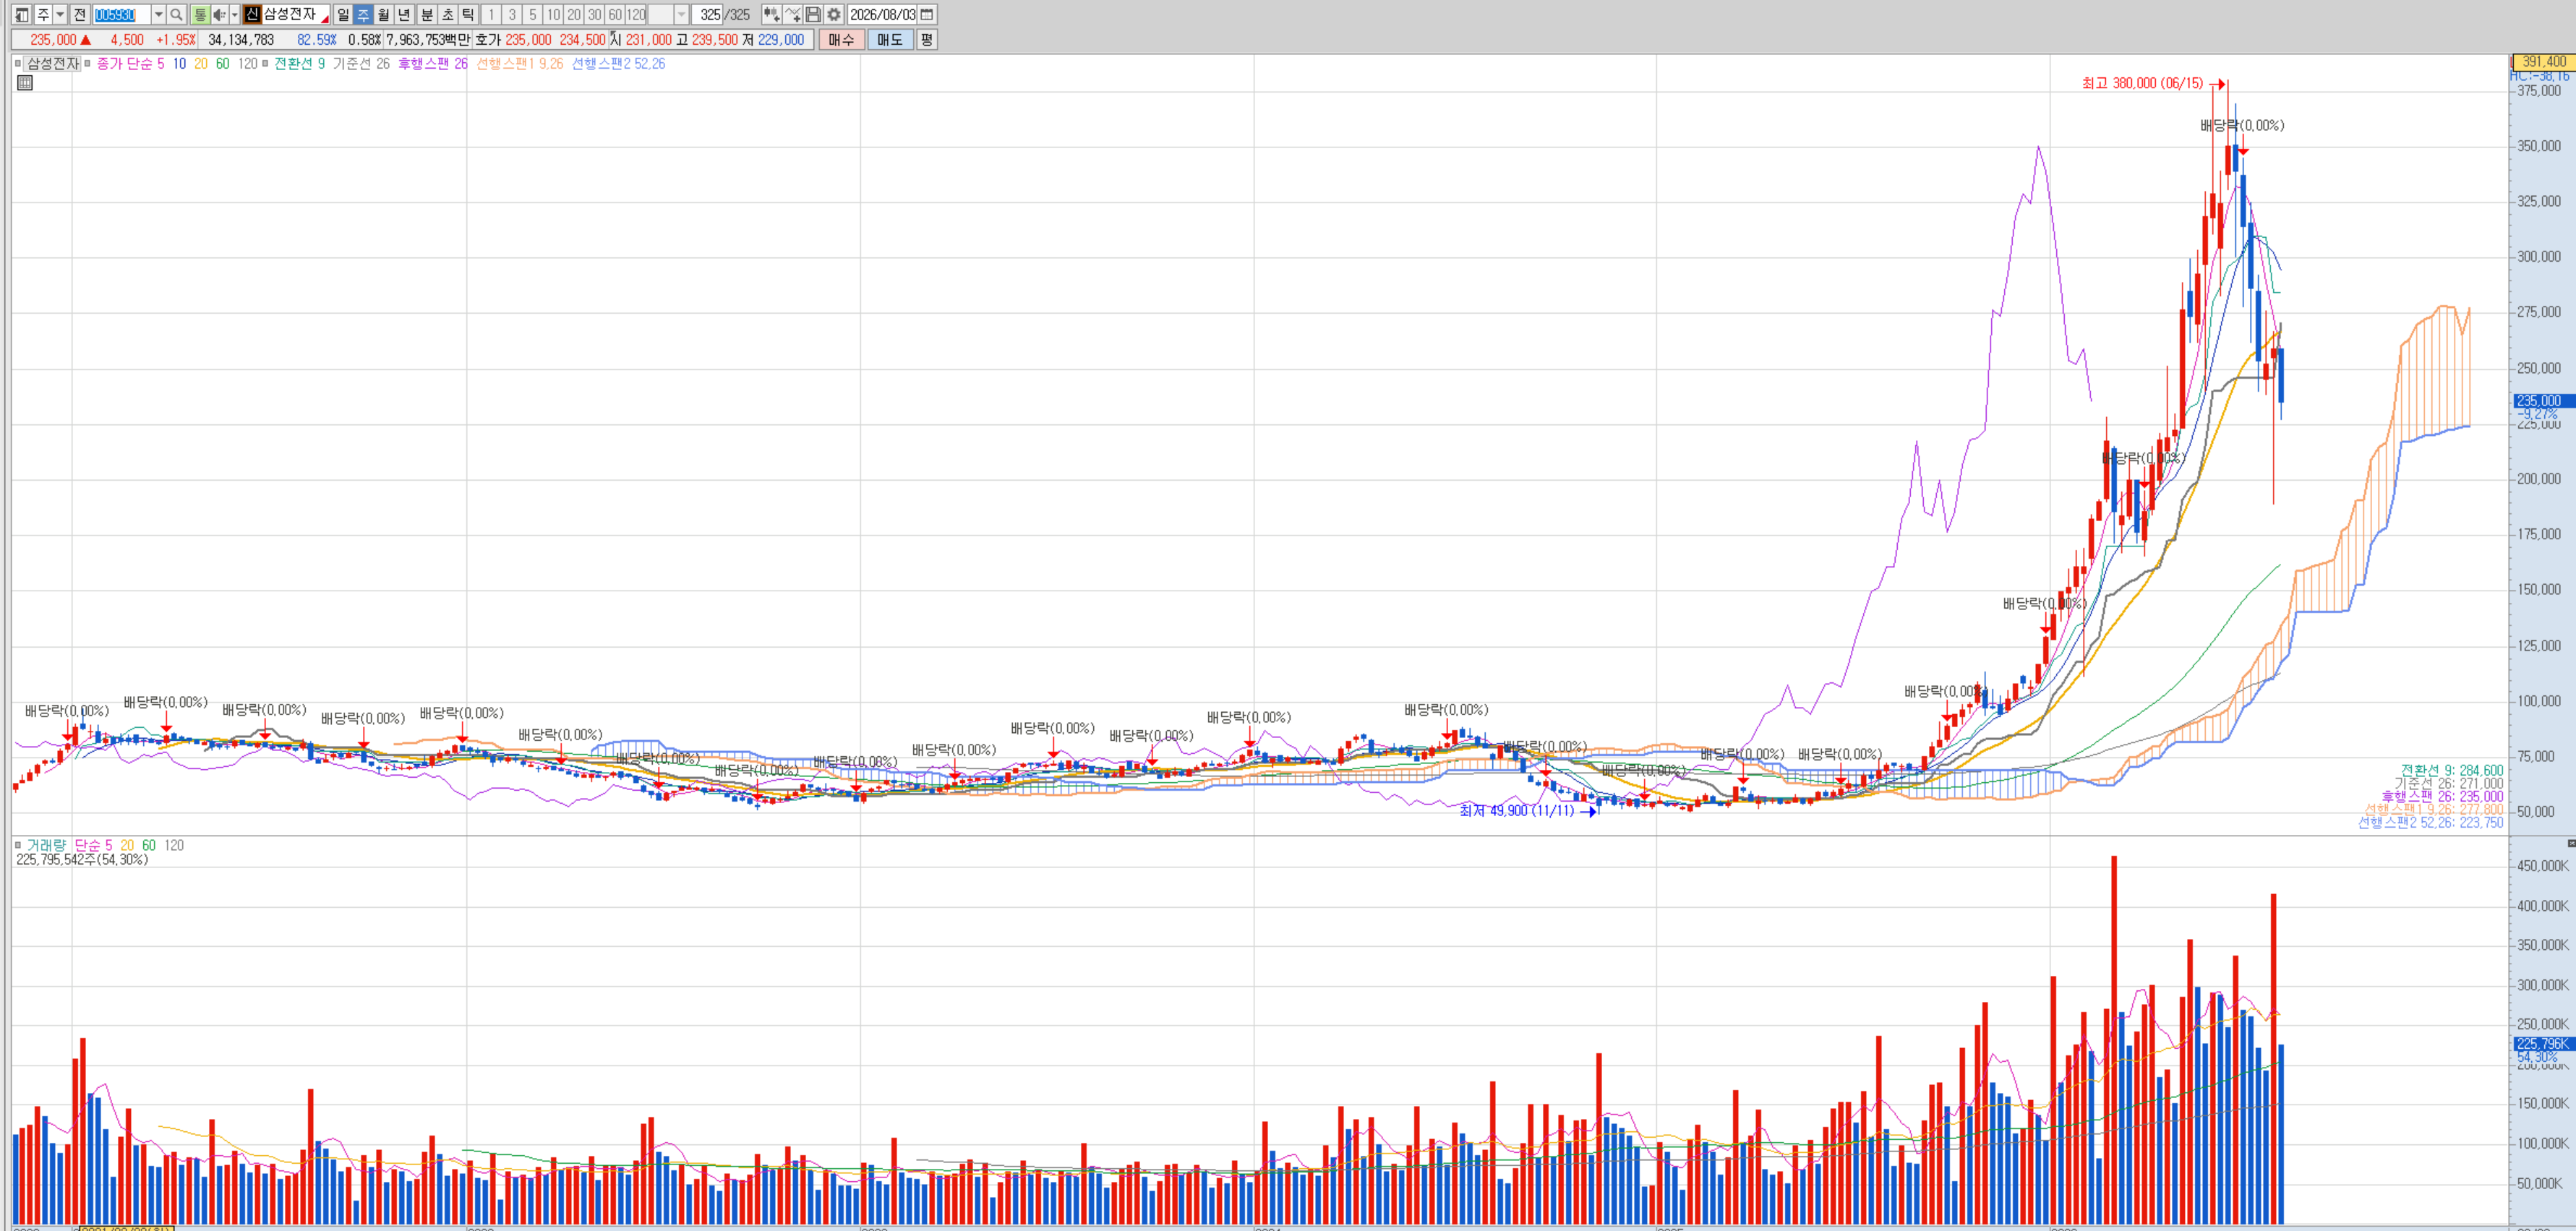The height and width of the screenshot is (1231, 2576).
Task: Click the current price tag 235,000 on axis
Action: pyautogui.click(x=2544, y=401)
